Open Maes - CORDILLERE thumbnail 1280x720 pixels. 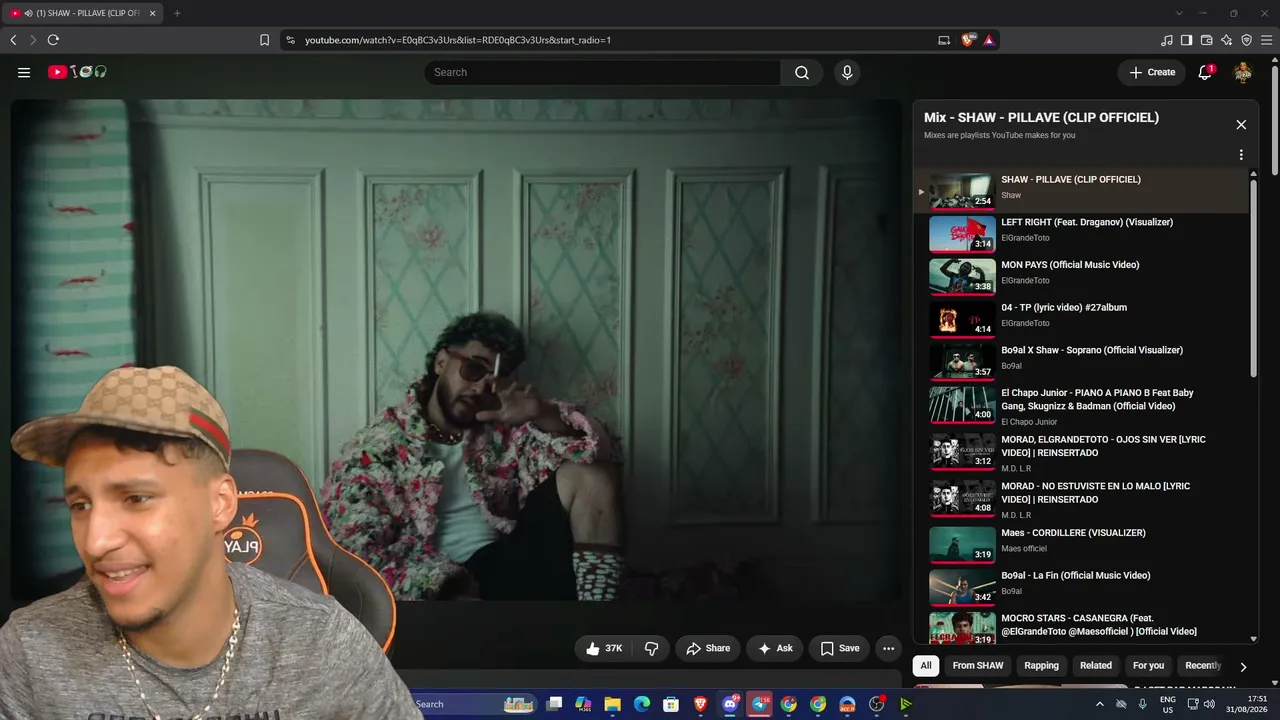[x=962, y=545]
